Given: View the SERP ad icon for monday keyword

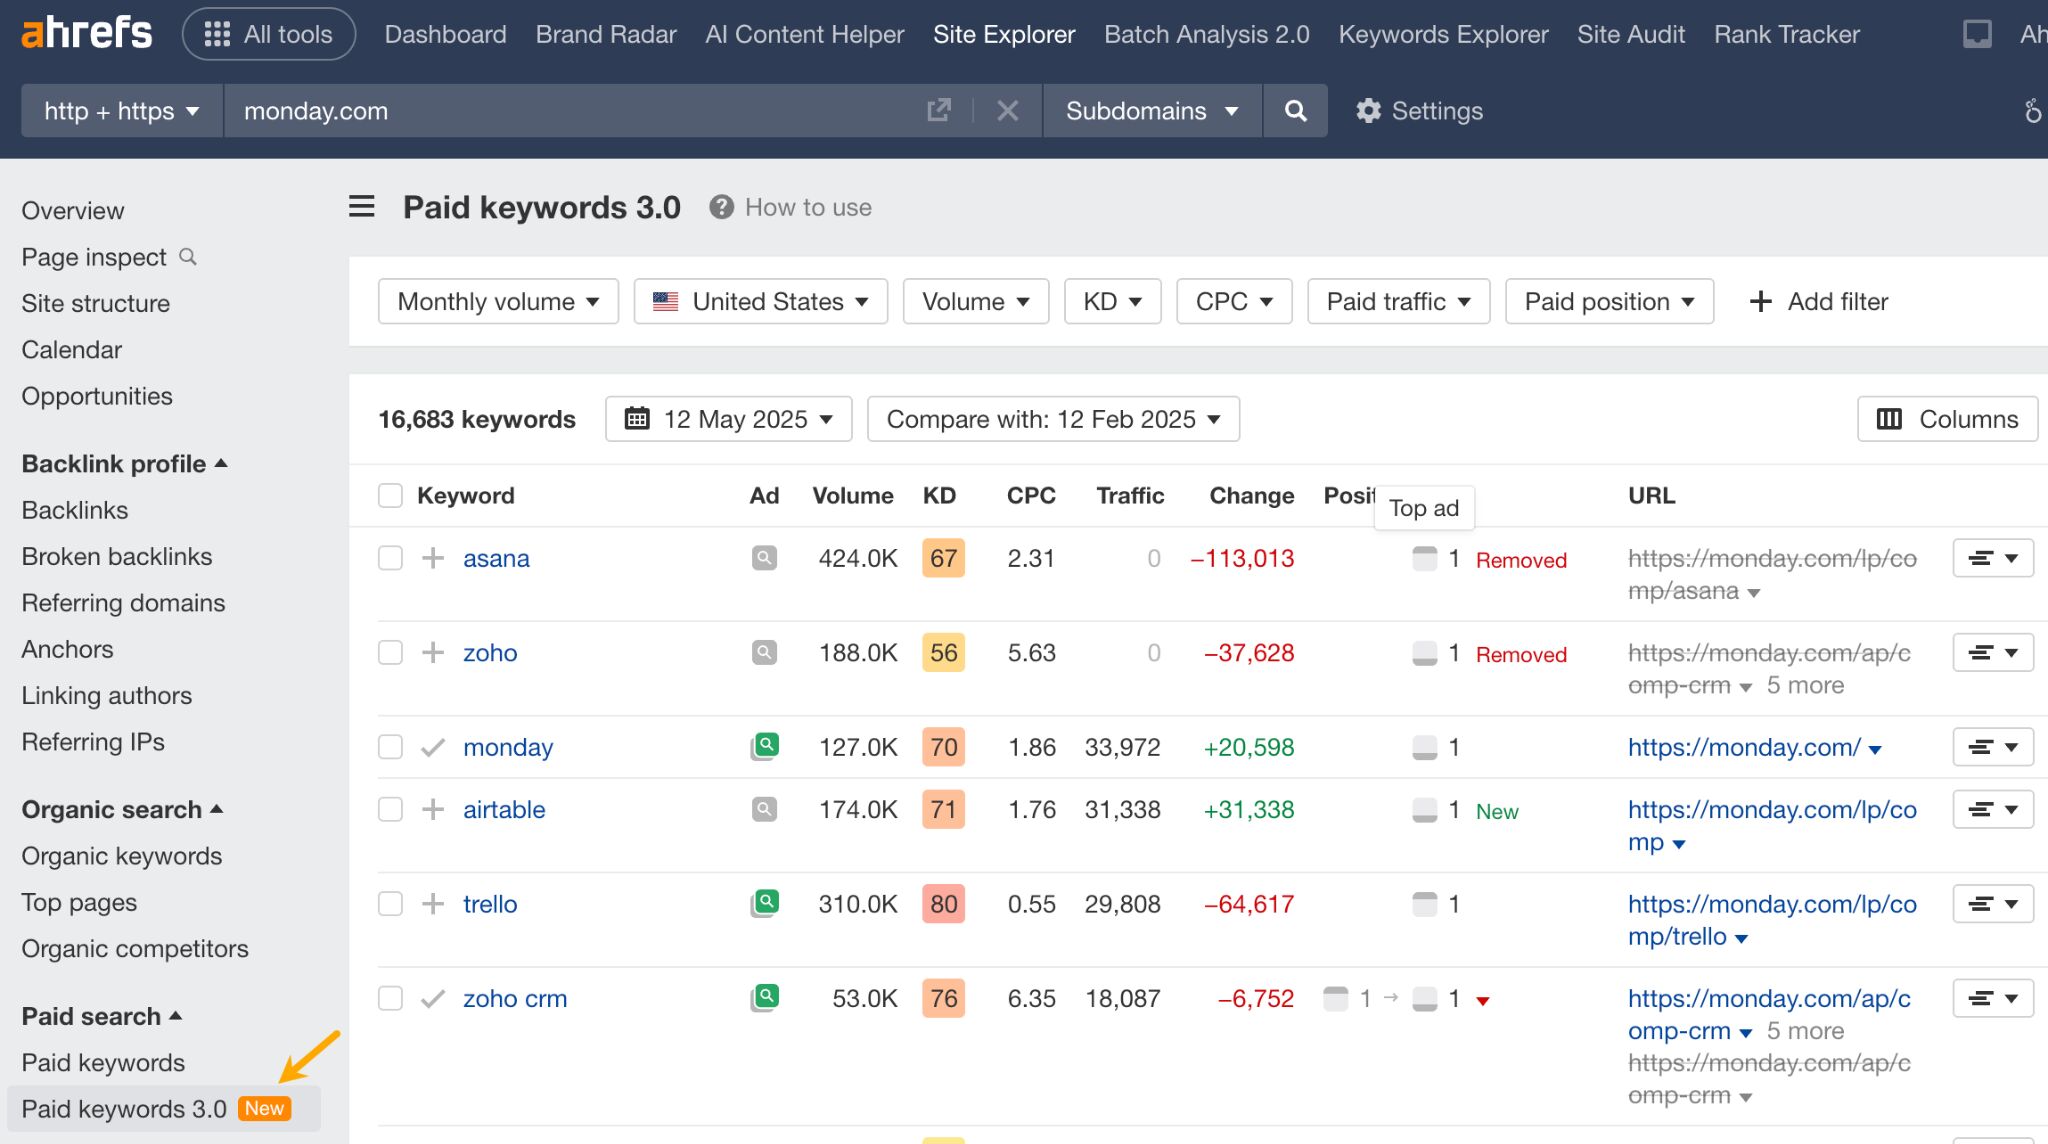Looking at the screenshot, I should pos(764,746).
